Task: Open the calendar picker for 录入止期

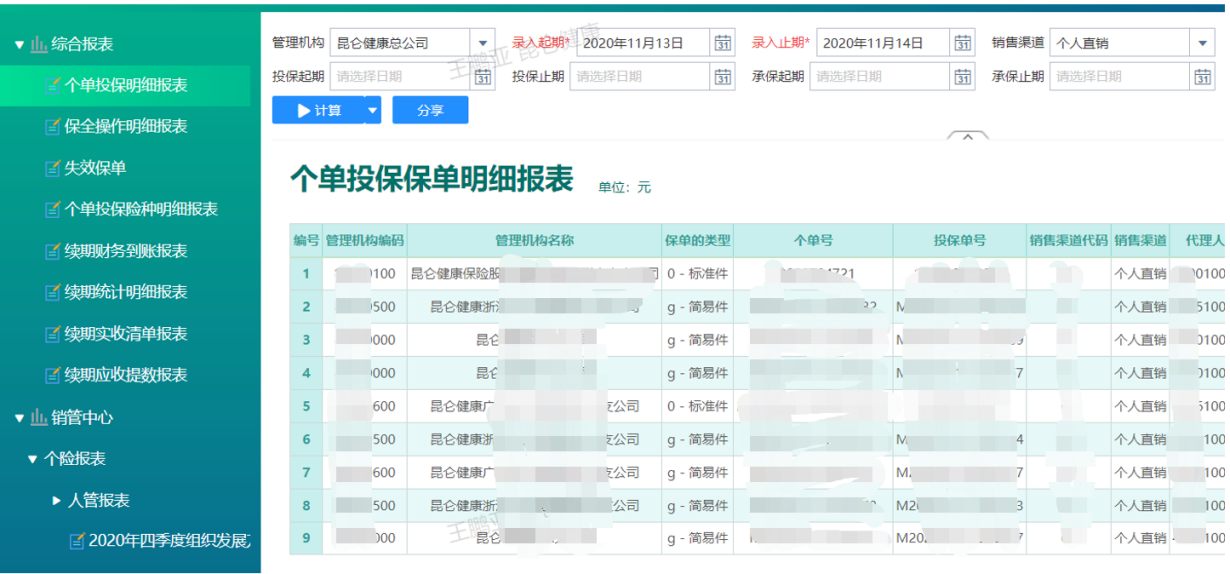Action: click(x=963, y=43)
